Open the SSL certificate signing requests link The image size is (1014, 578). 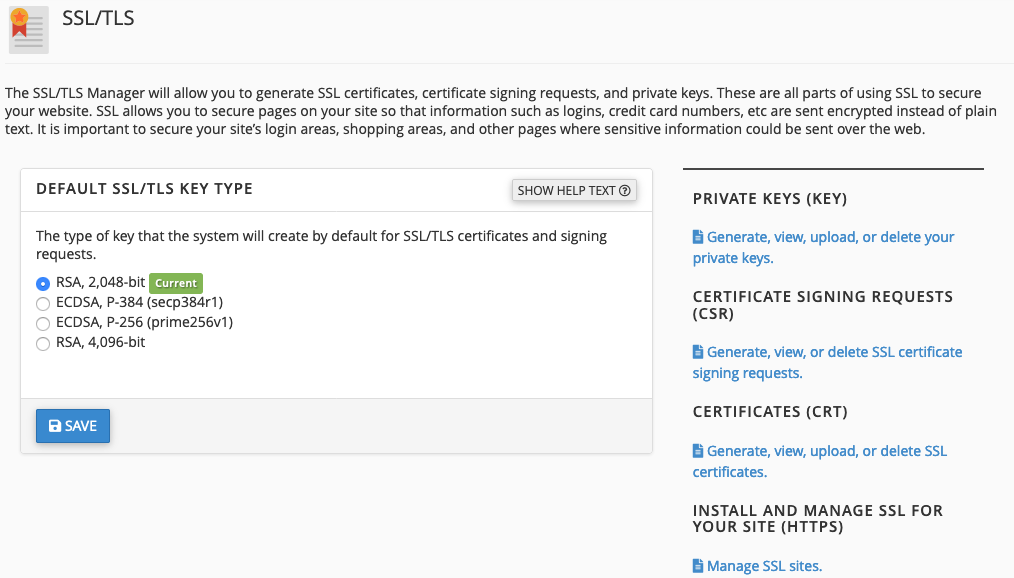(827, 362)
